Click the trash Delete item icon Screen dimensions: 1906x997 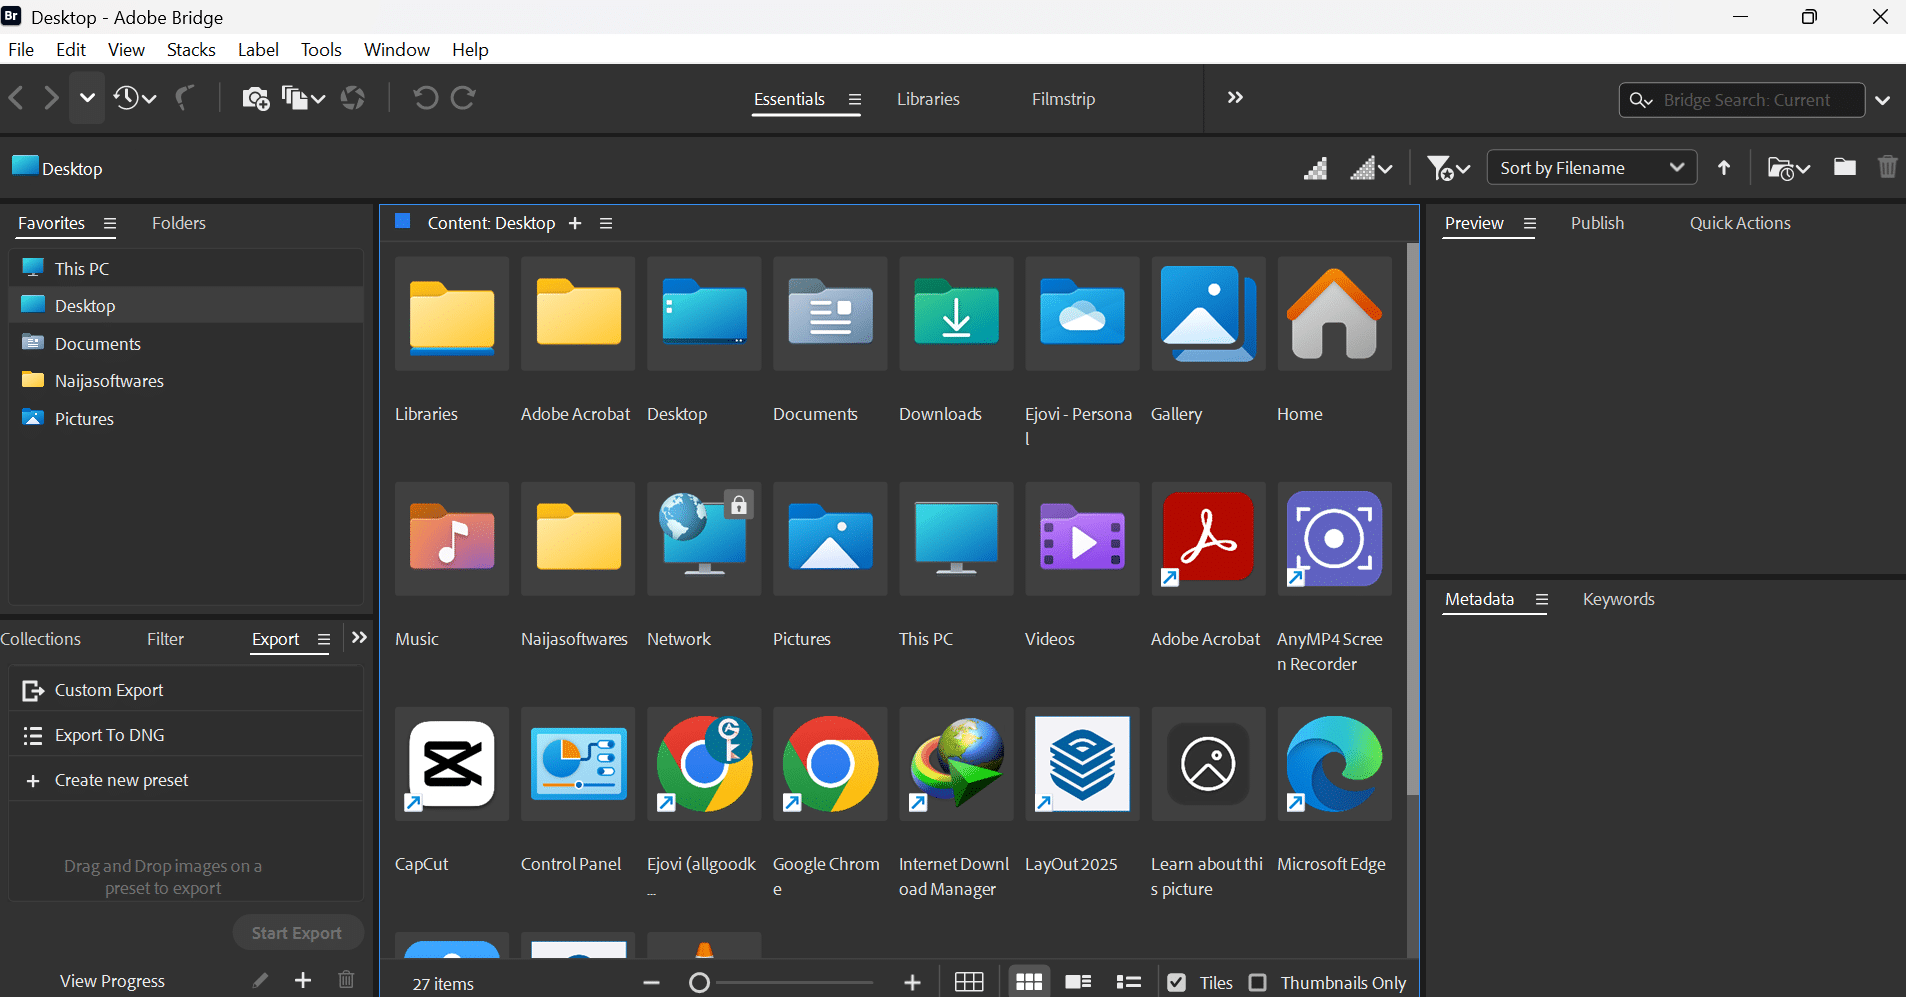click(1887, 168)
